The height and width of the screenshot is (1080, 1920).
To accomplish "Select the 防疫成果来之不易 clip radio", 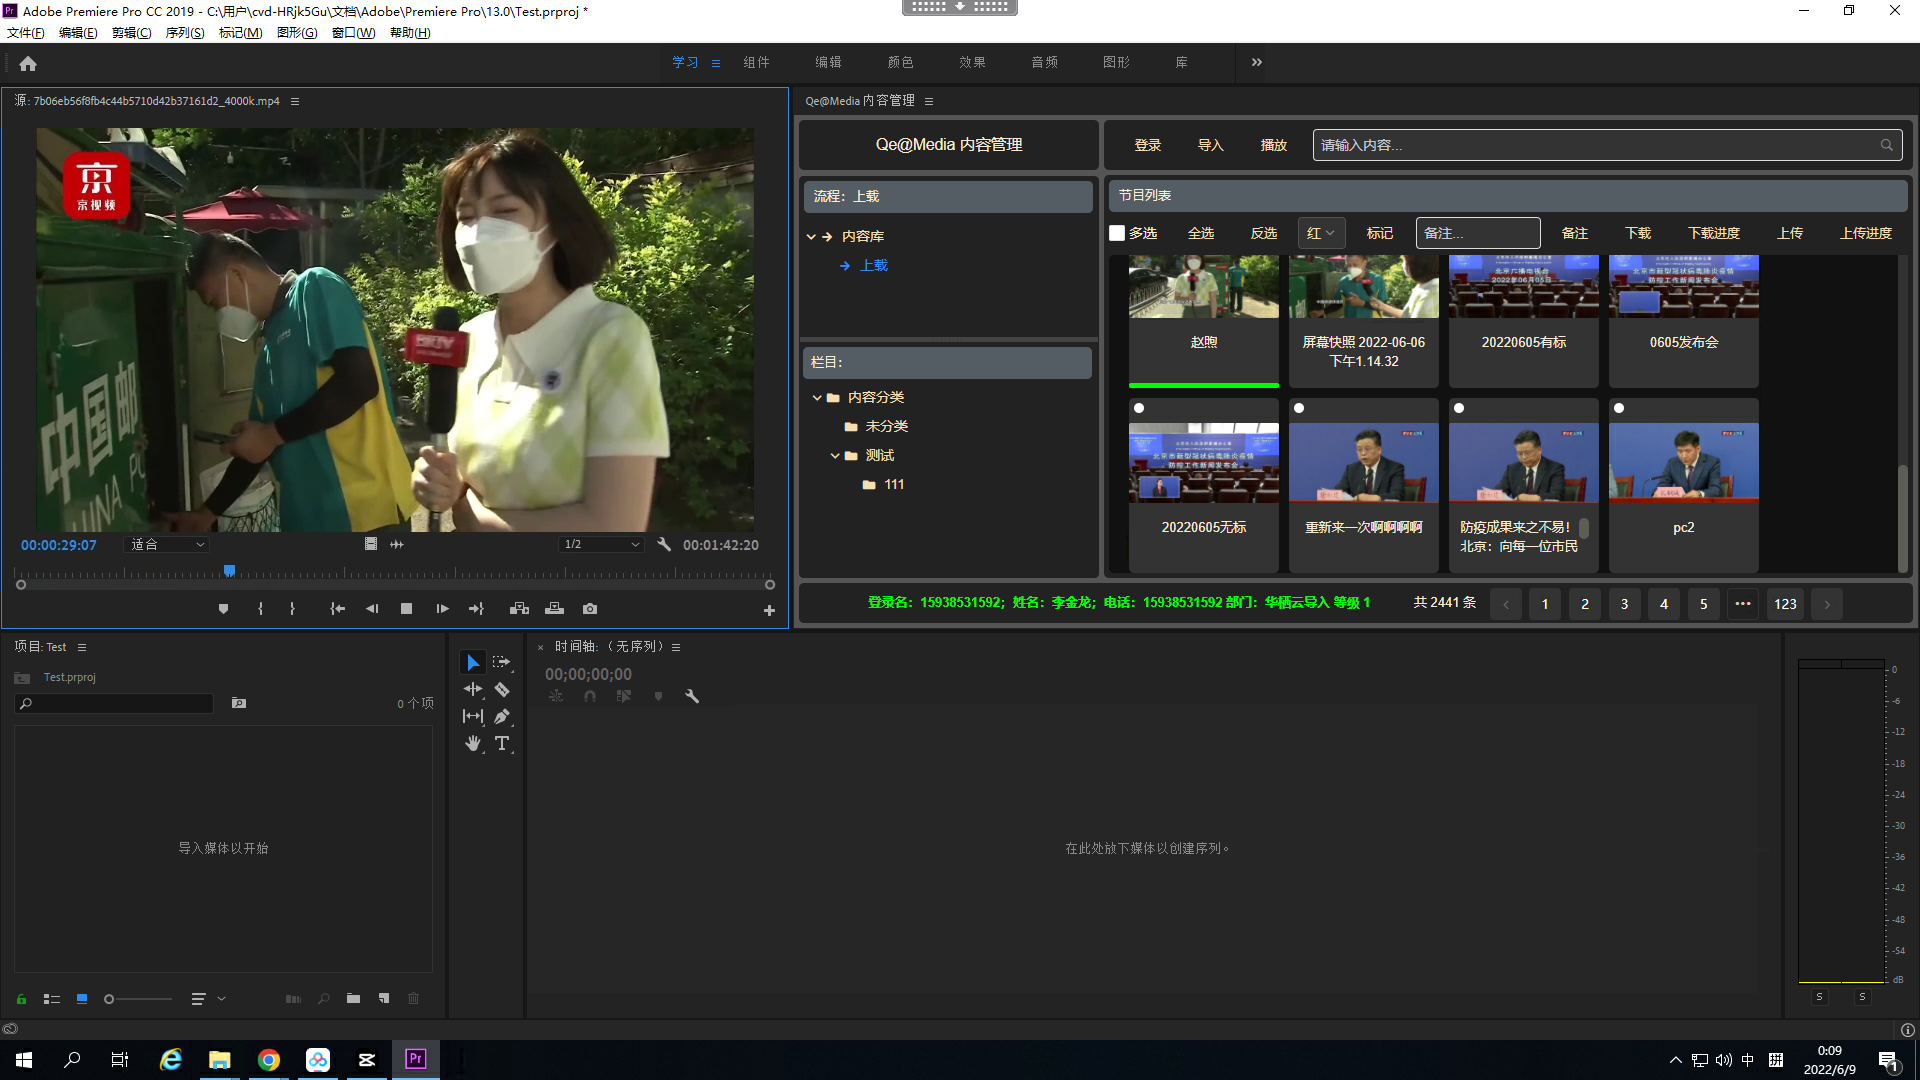I will click(1459, 408).
